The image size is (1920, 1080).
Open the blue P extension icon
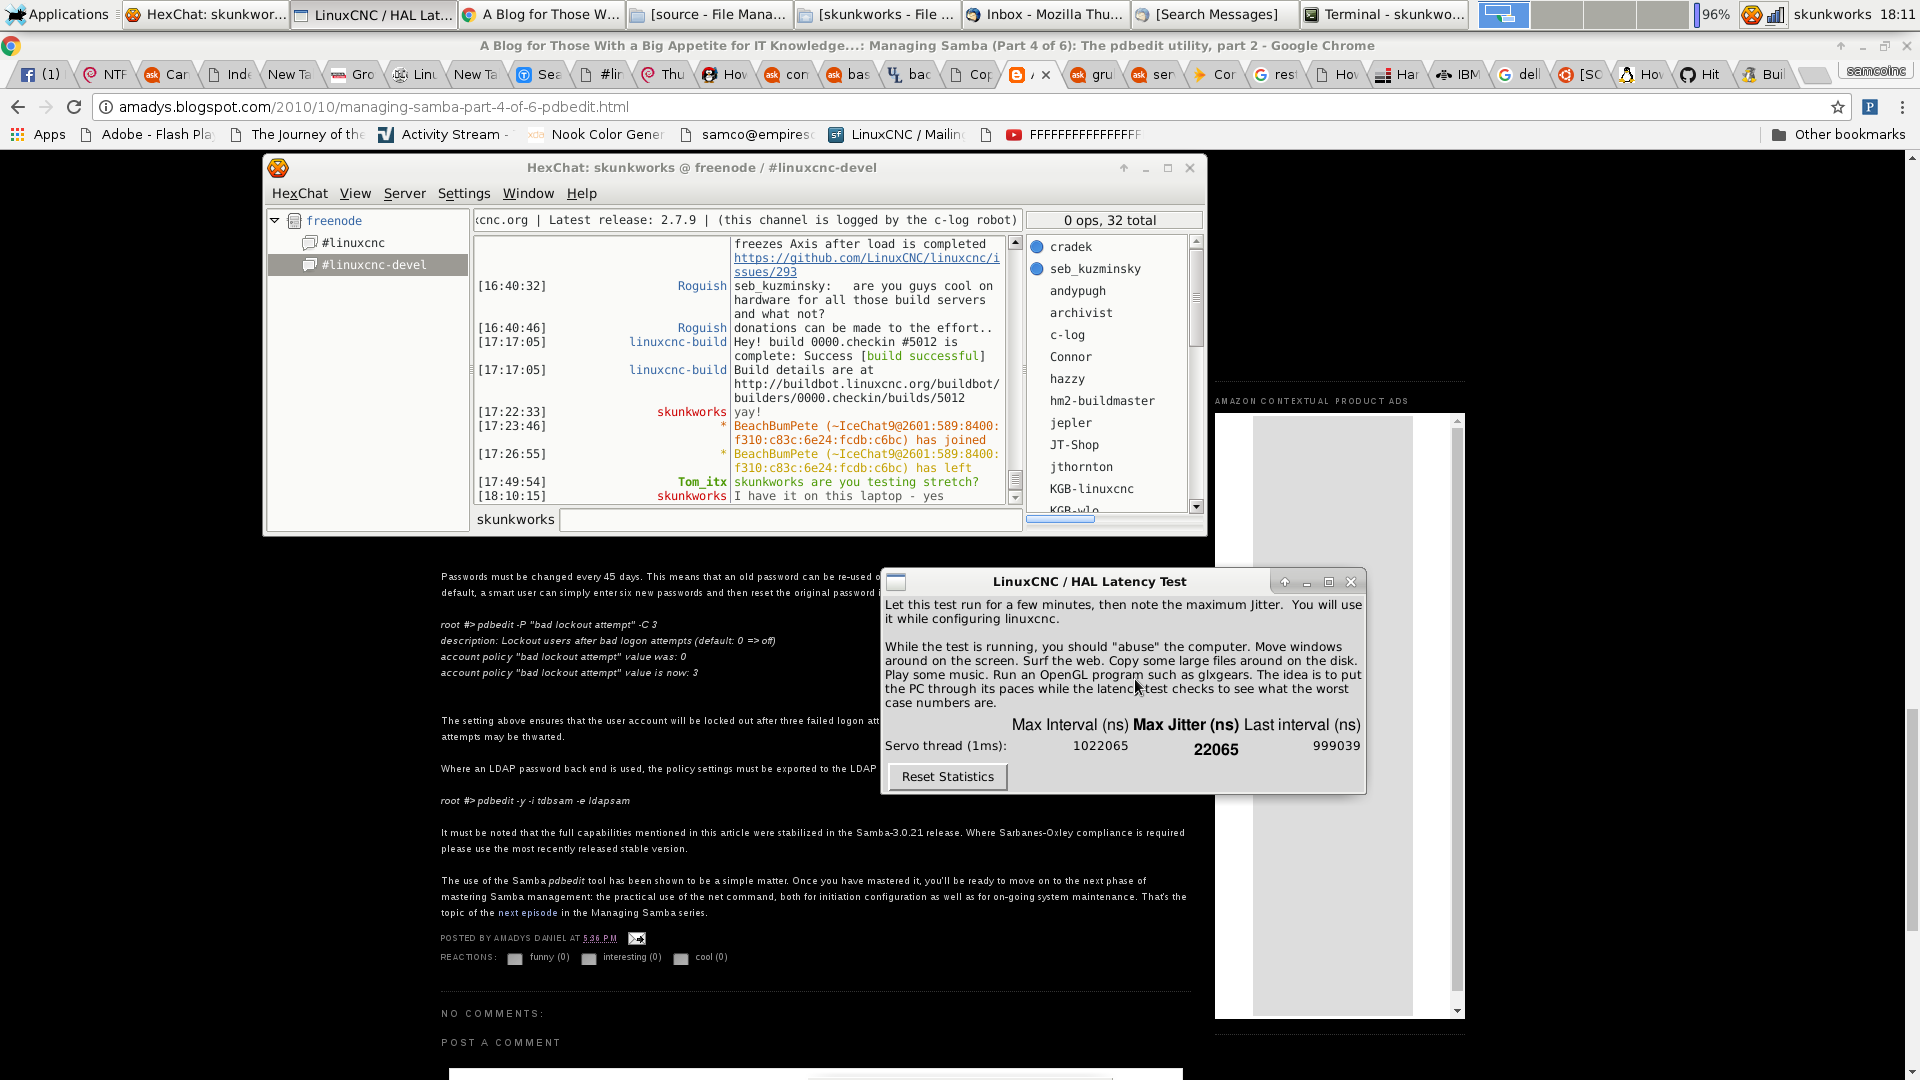[x=1870, y=107]
